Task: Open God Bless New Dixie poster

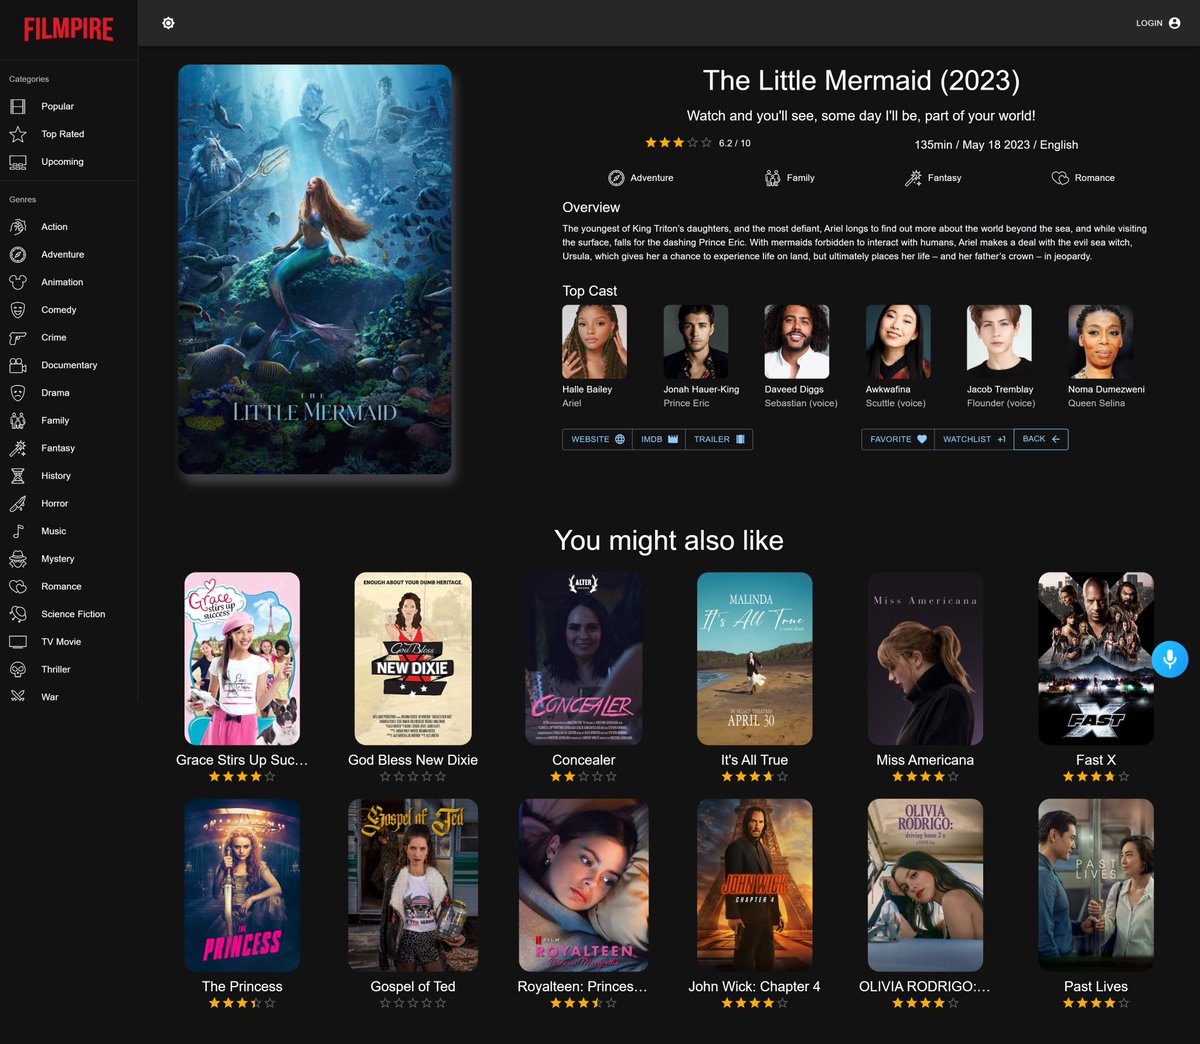Action: [x=413, y=659]
